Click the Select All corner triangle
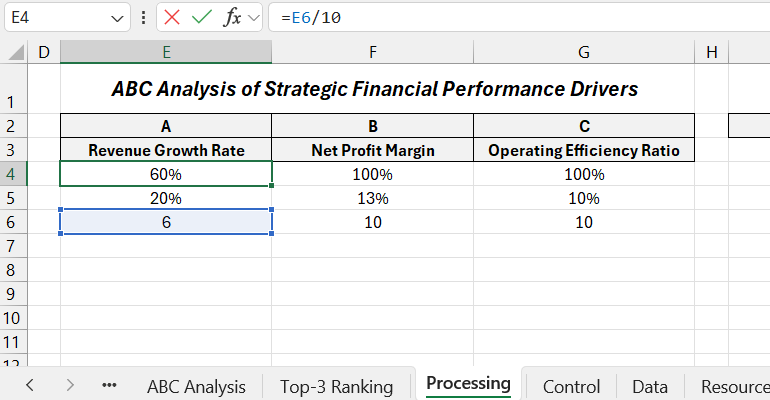This screenshot has width=770, height=400. 17,52
